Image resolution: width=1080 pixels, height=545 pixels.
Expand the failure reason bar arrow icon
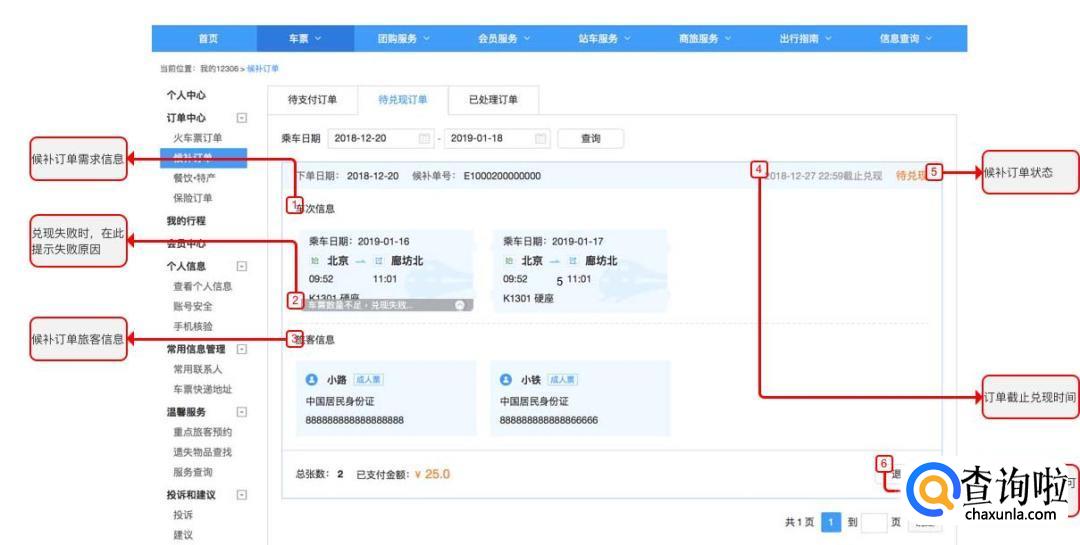(x=460, y=305)
